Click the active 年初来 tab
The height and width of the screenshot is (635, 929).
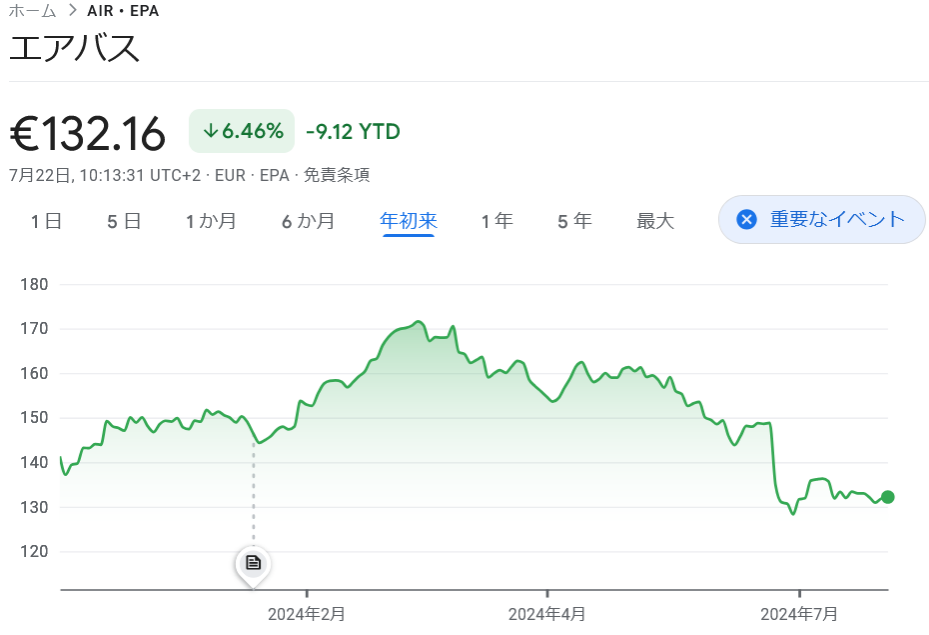coord(407,221)
